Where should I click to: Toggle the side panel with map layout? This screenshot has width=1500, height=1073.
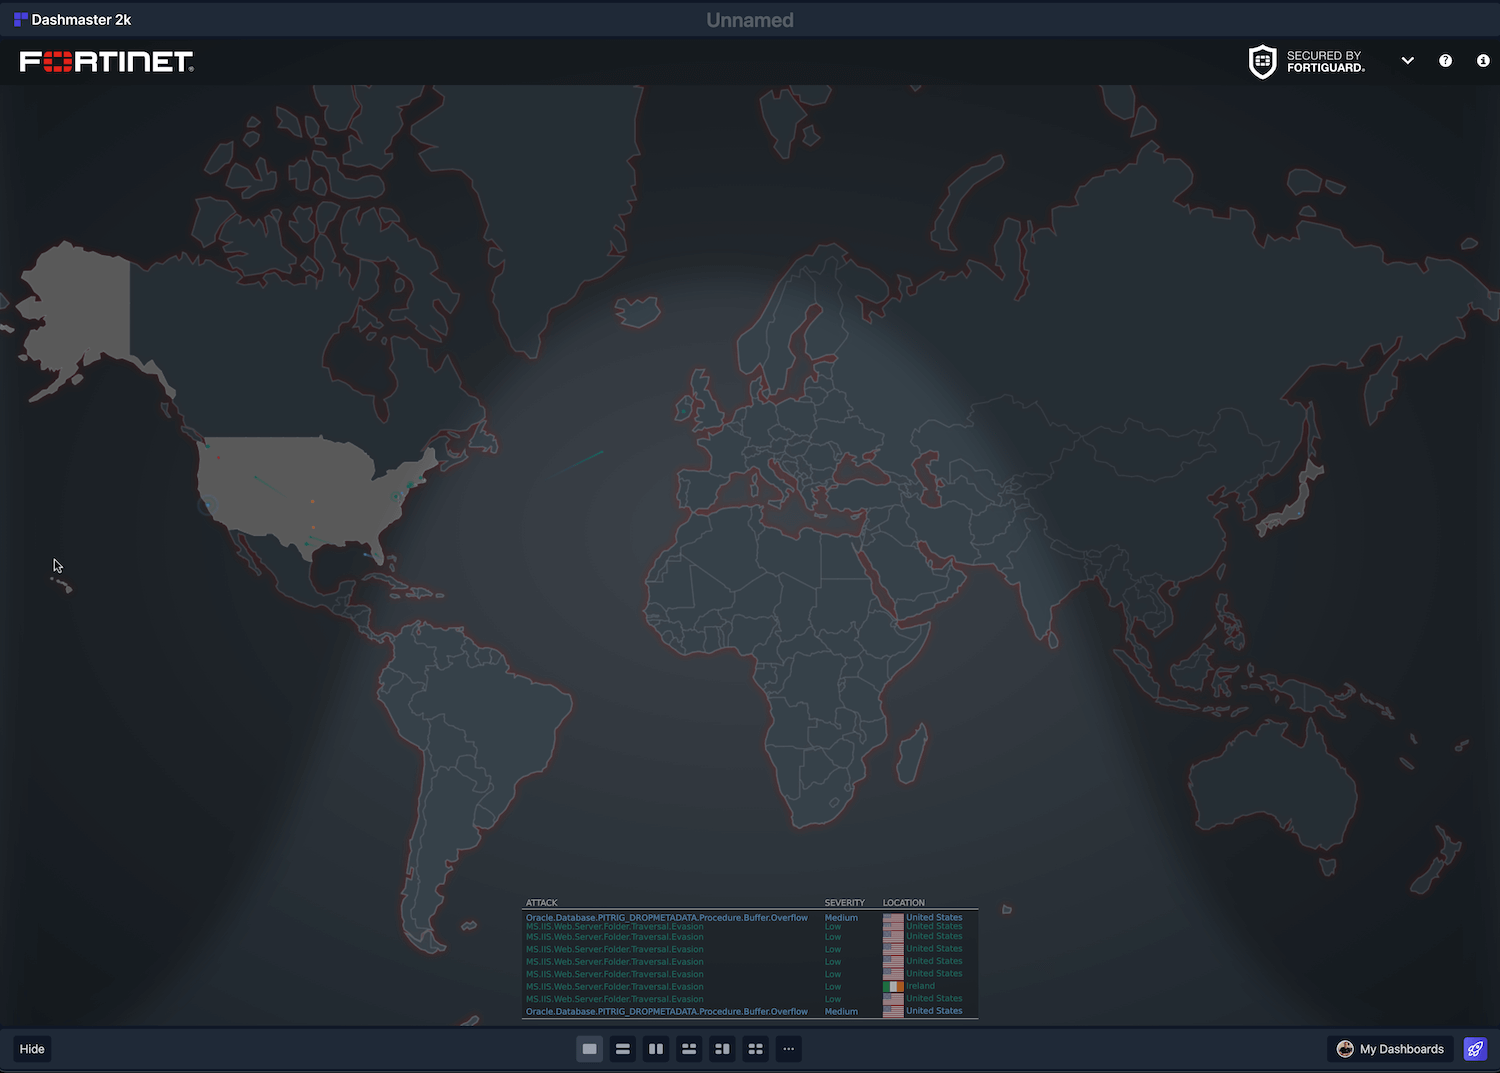pyautogui.click(x=721, y=1048)
